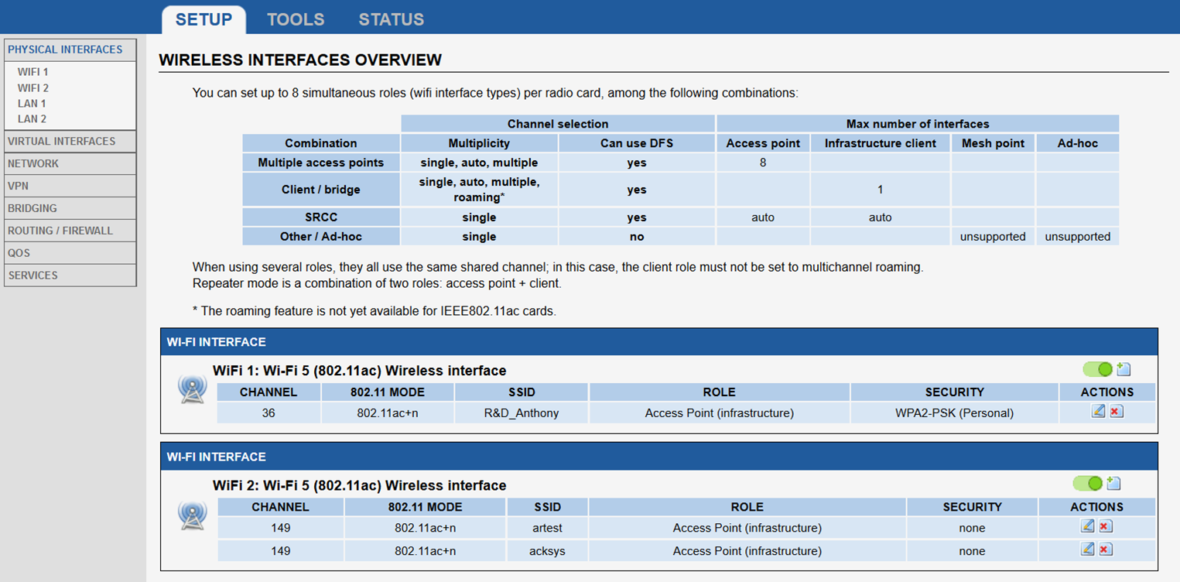Edit the acksys SSID entry
The image size is (1180, 582).
[x=1087, y=549]
